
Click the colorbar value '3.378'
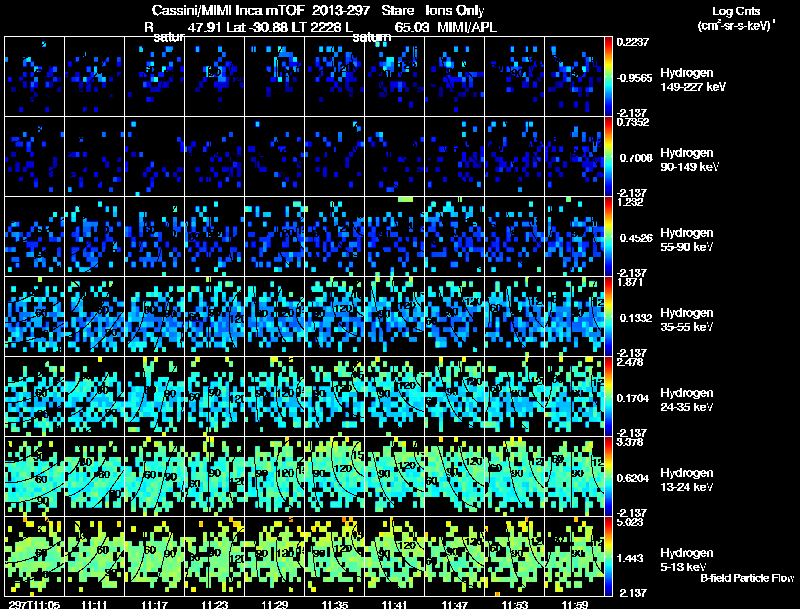tap(630, 442)
